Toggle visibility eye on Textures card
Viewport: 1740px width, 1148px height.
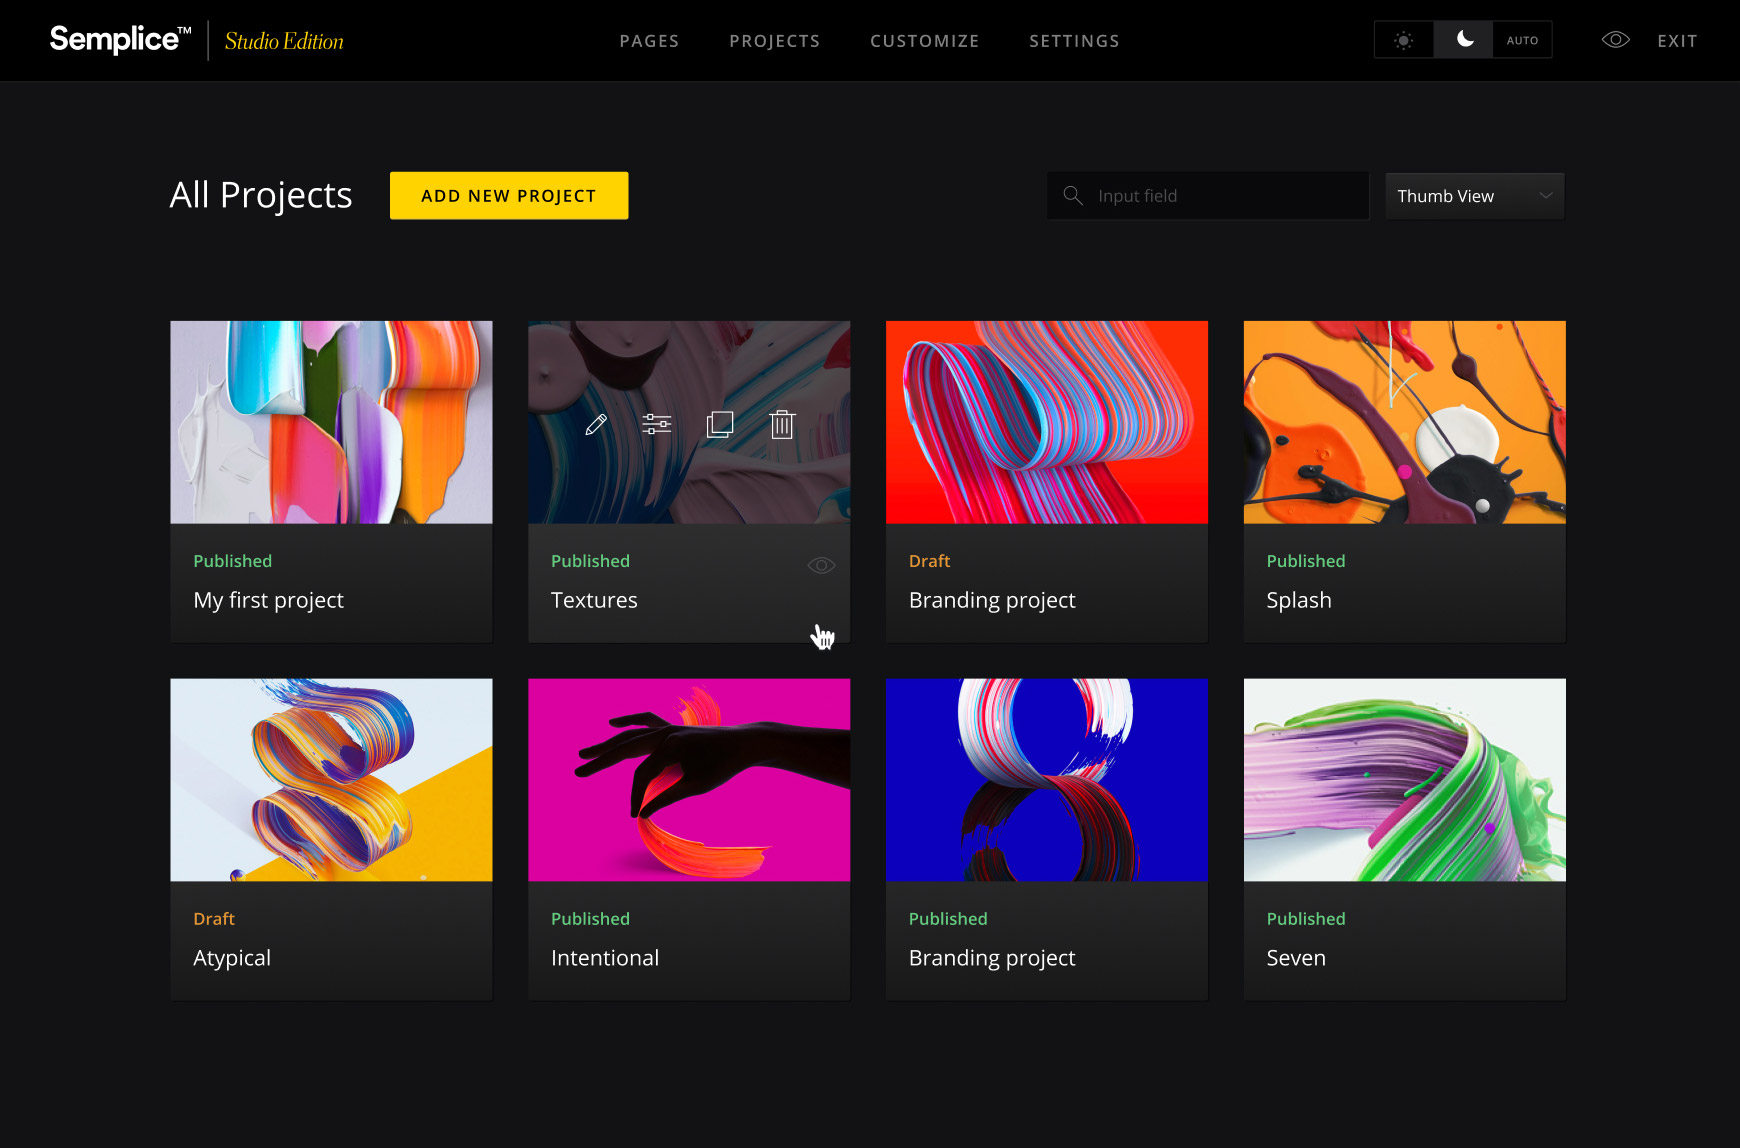[x=821, y=565]
